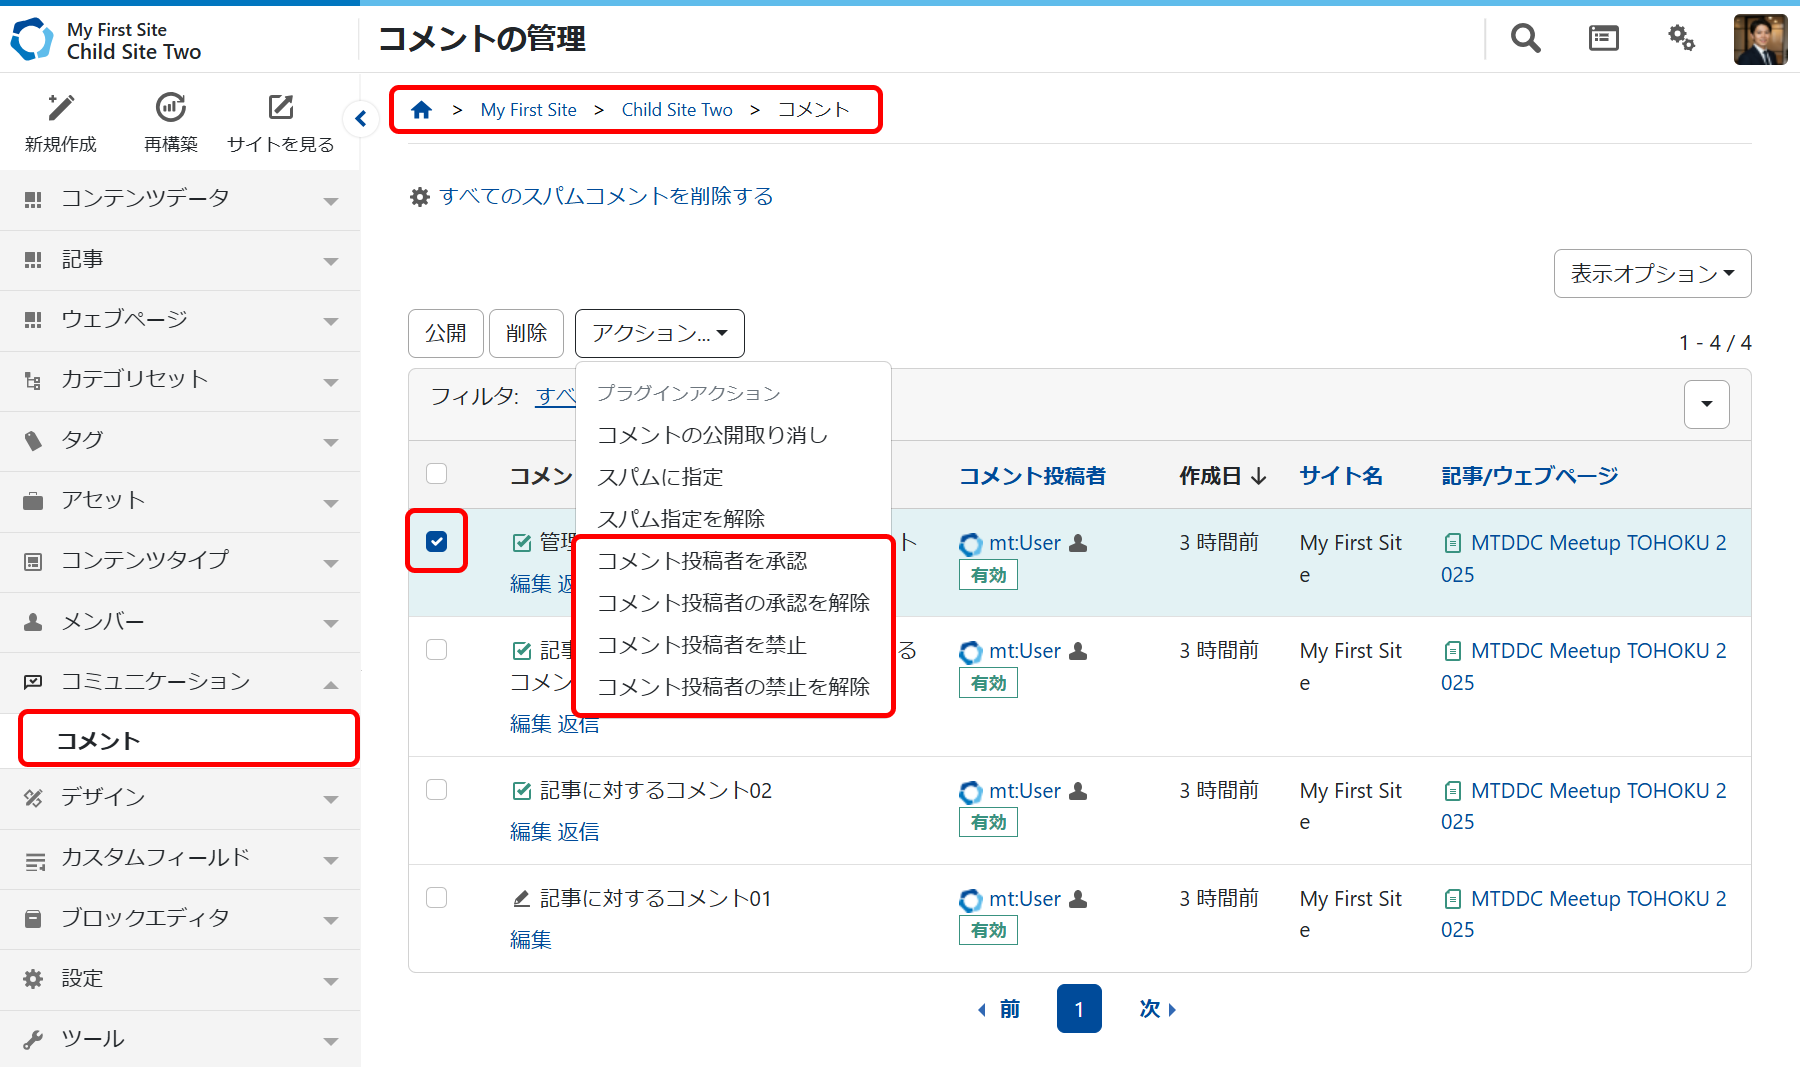This screenshot has height=1067, width=1800.
Task: Open the サイトを見る view site icon
Action: click(x=280, y=108)
